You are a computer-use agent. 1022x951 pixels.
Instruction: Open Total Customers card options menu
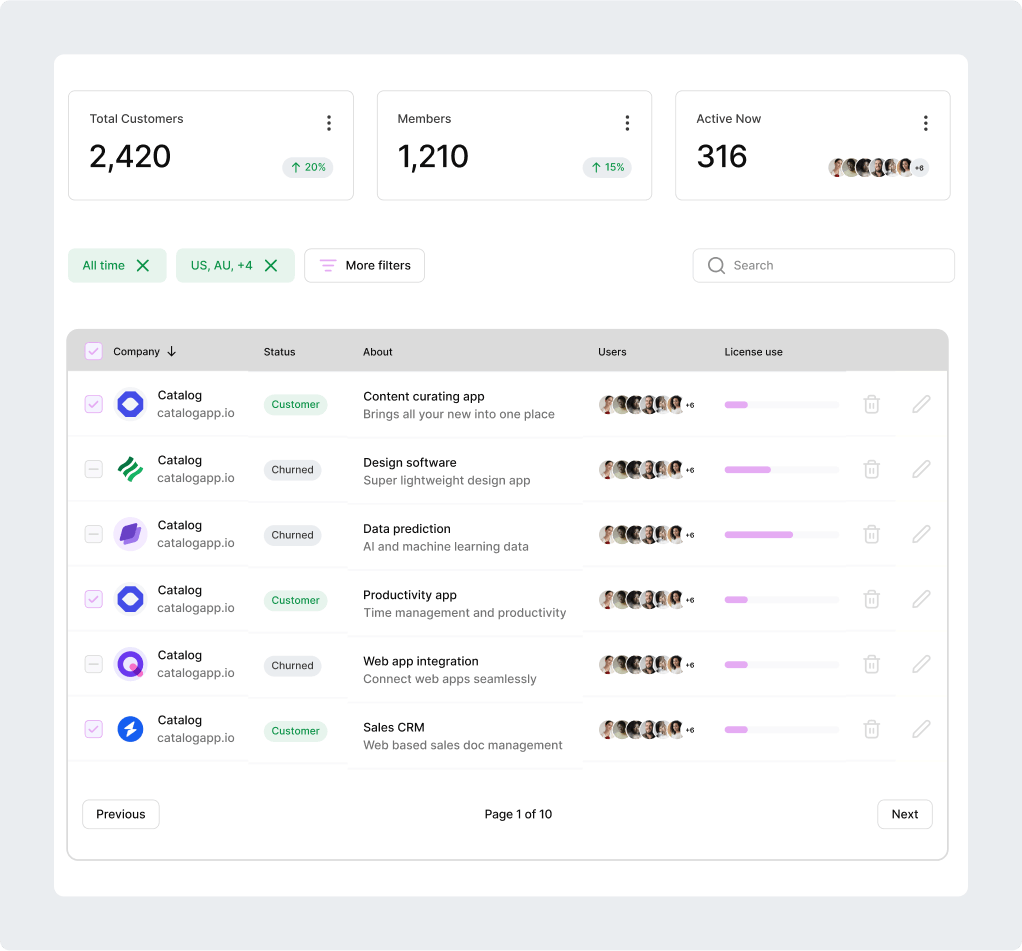pyautogui.click(x=328, y=123)
